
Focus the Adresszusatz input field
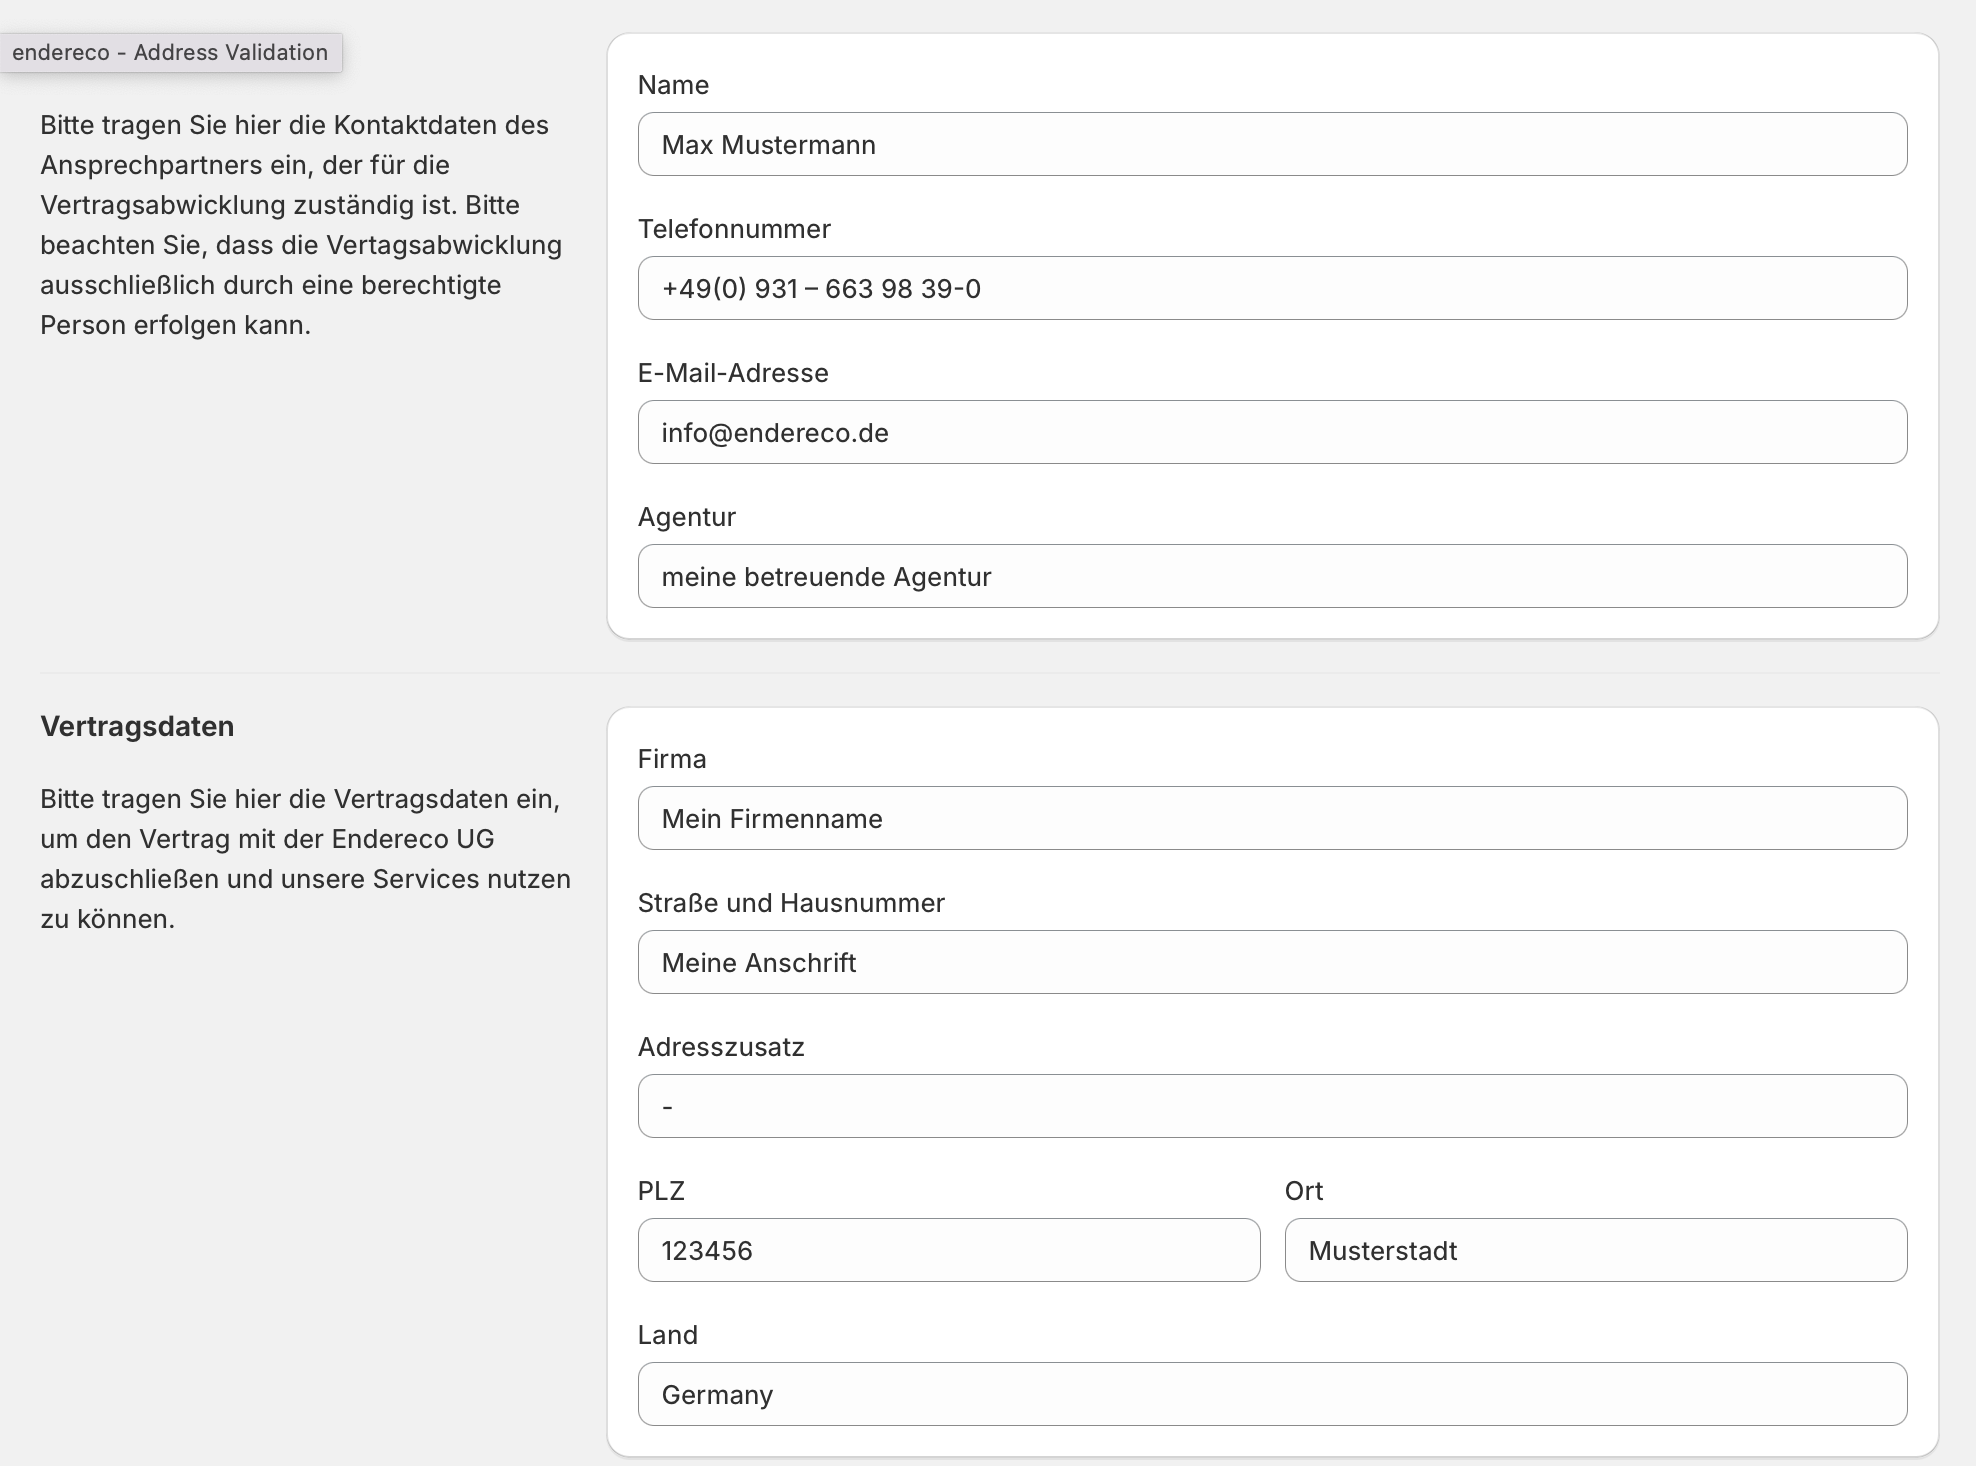(x=1272, y=1106)
